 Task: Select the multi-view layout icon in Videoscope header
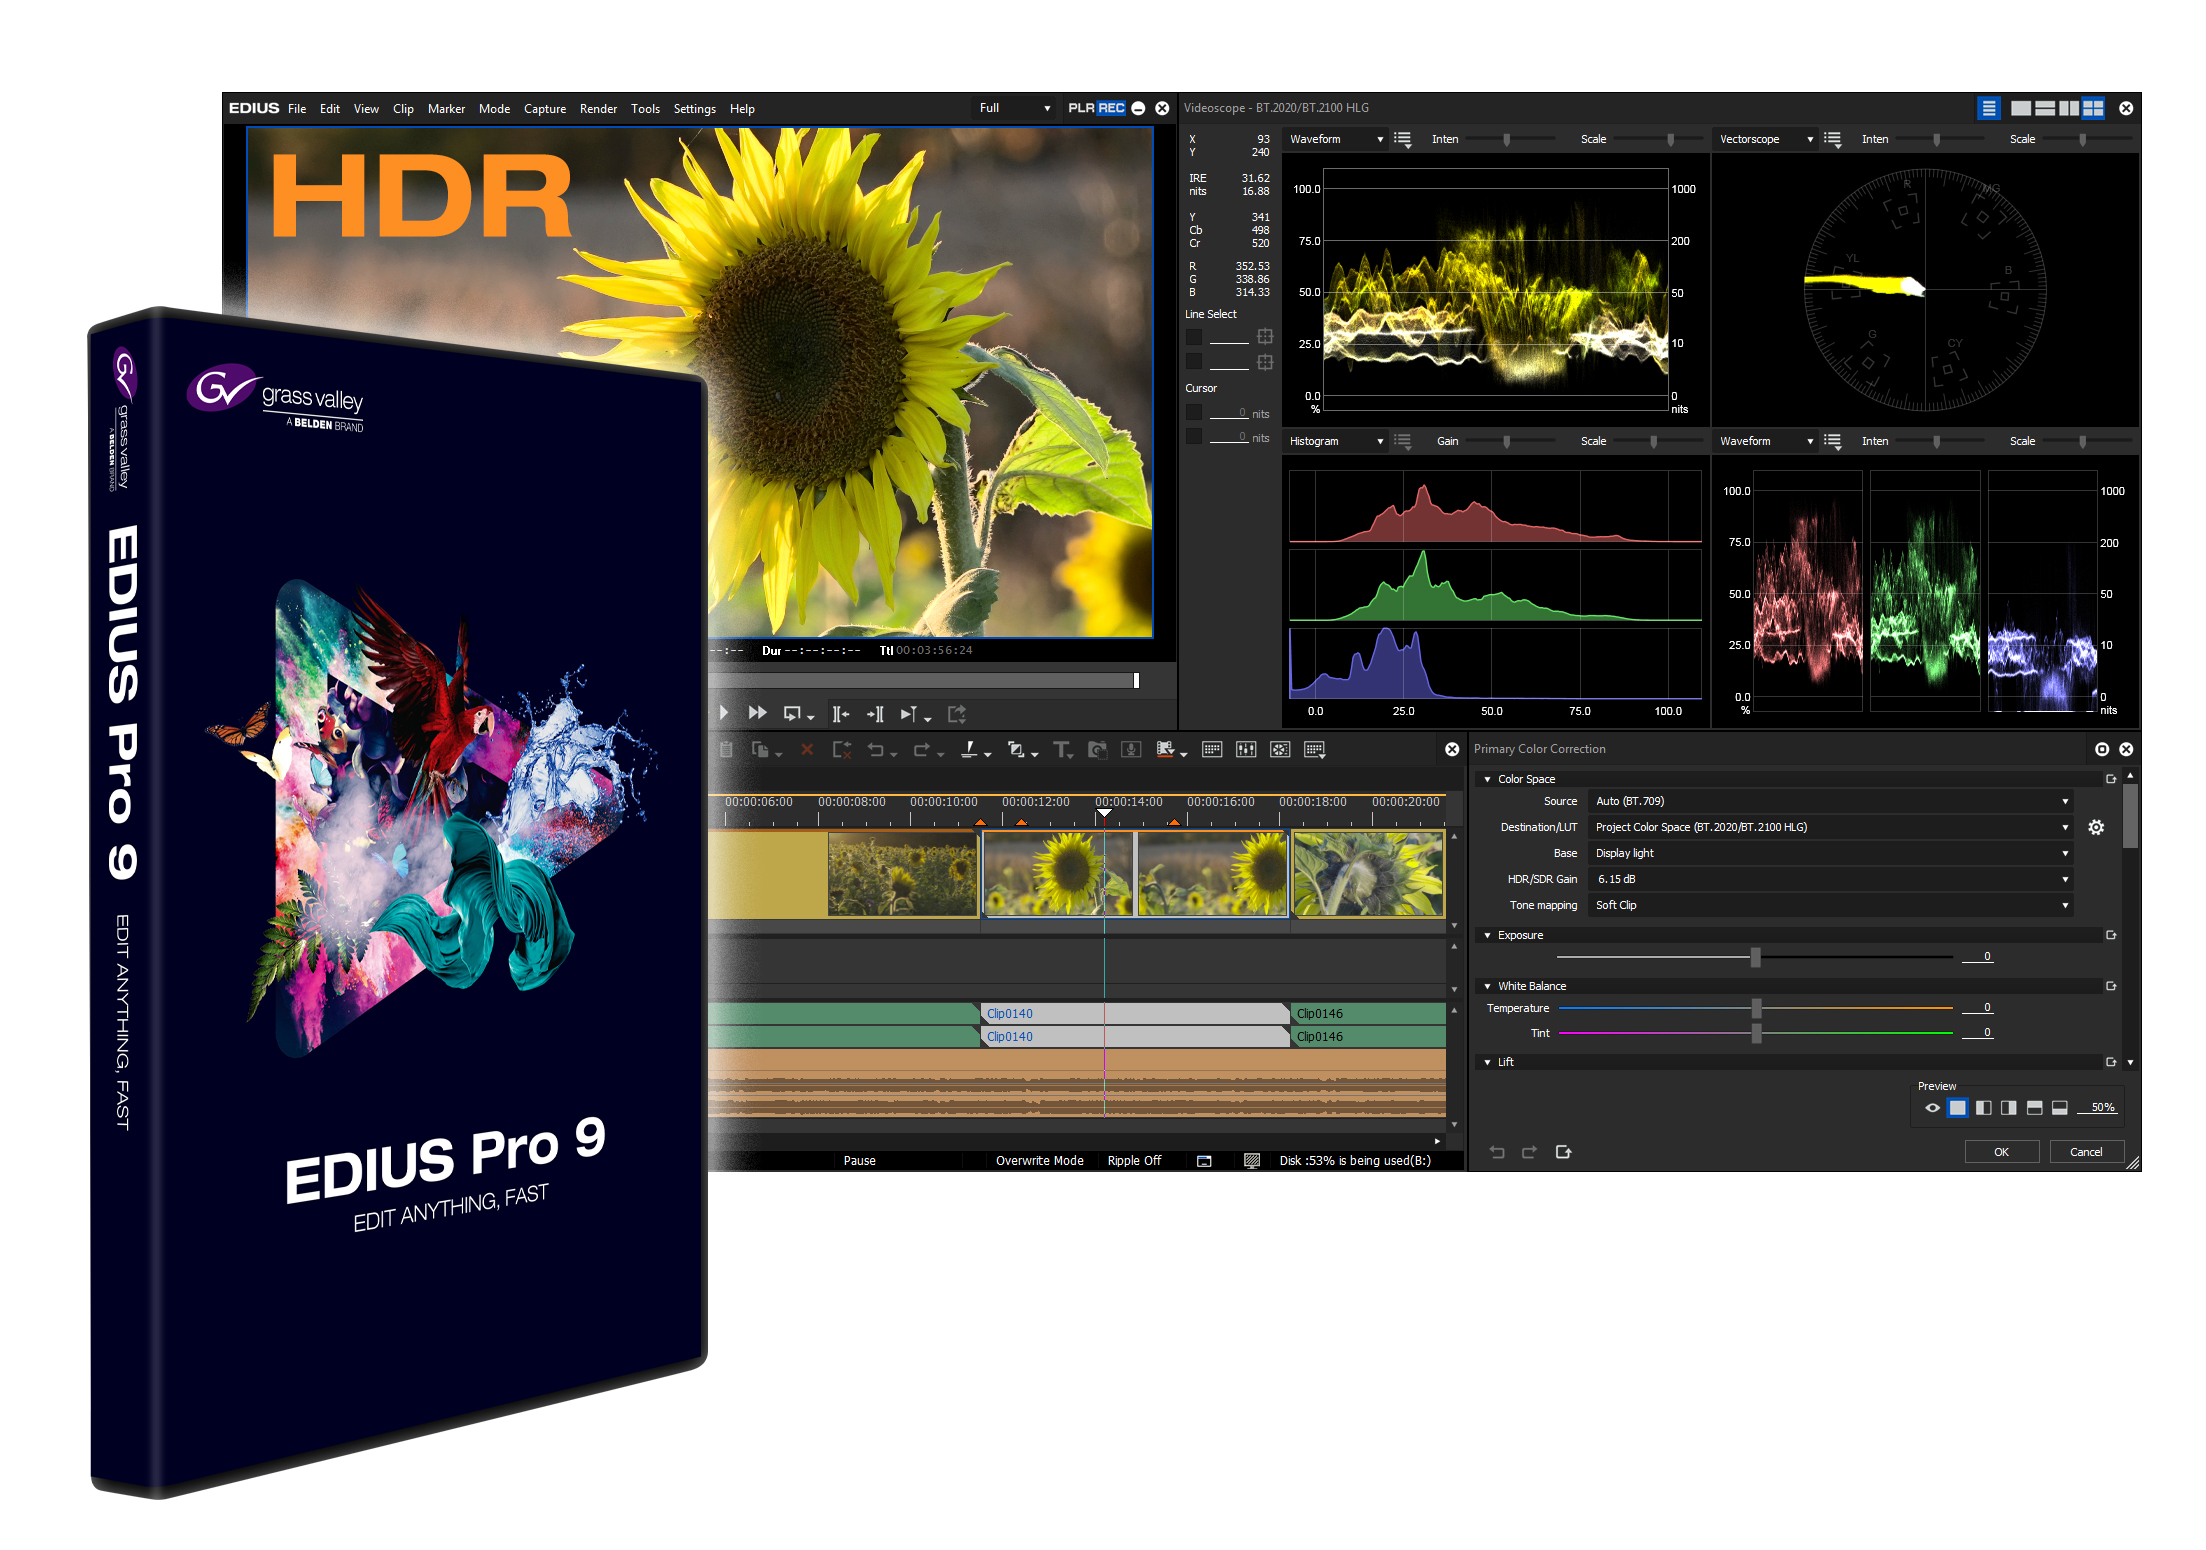point(2095,108)
